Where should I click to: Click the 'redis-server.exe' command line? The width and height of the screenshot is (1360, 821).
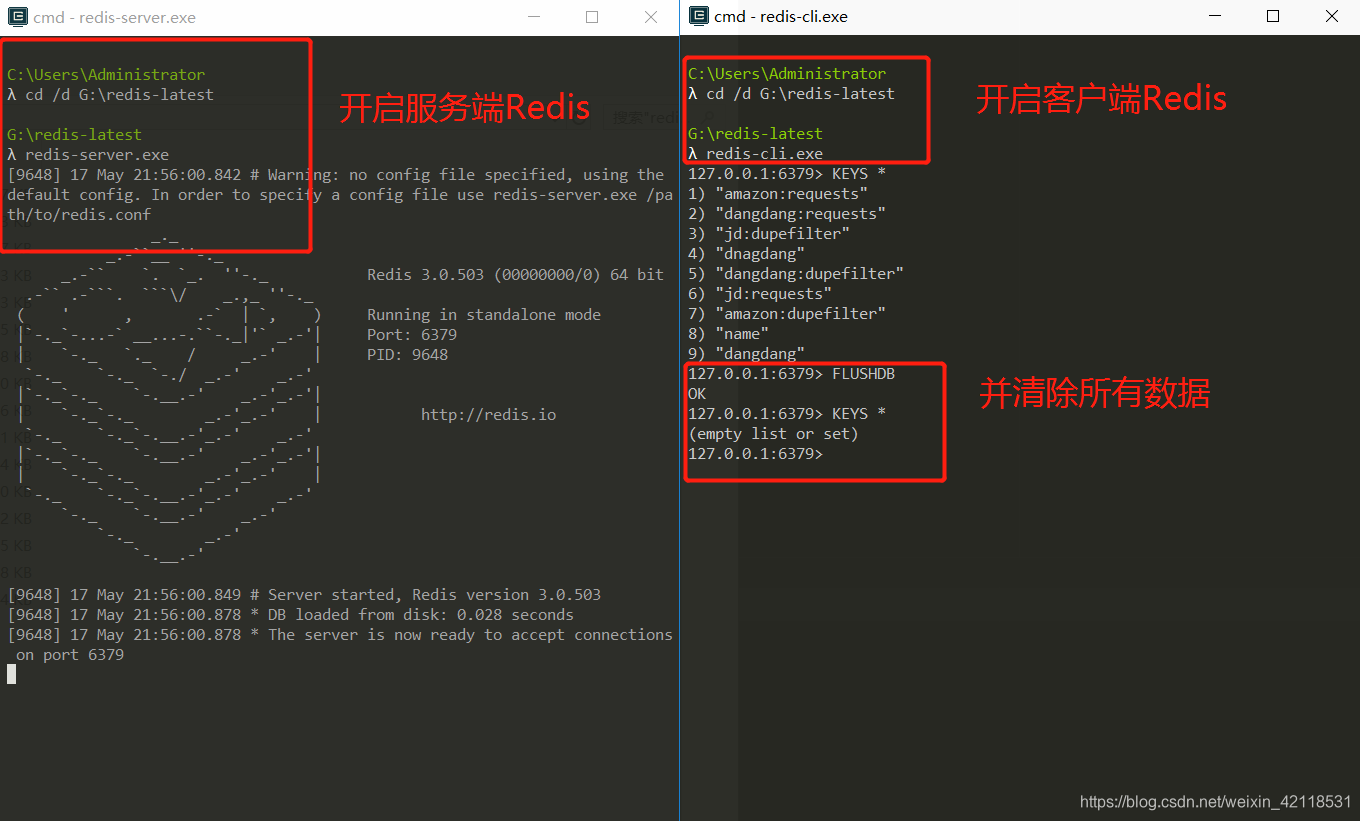pos(88,154)
